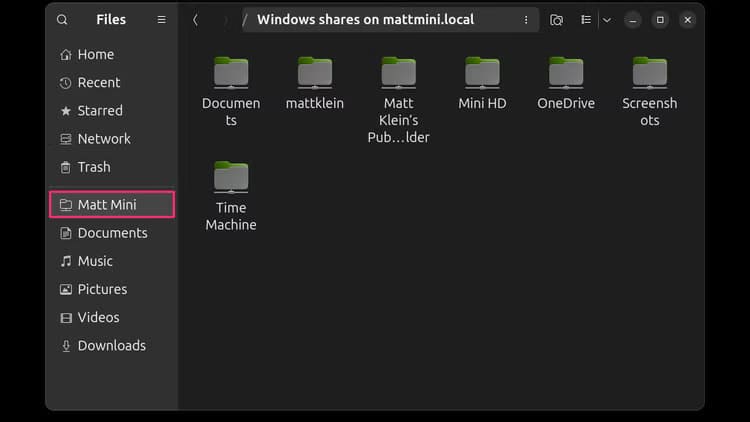Viewport: 750px width, 422px height.
Task: Open Recent in the sidebar
Action: coord(112,83)
